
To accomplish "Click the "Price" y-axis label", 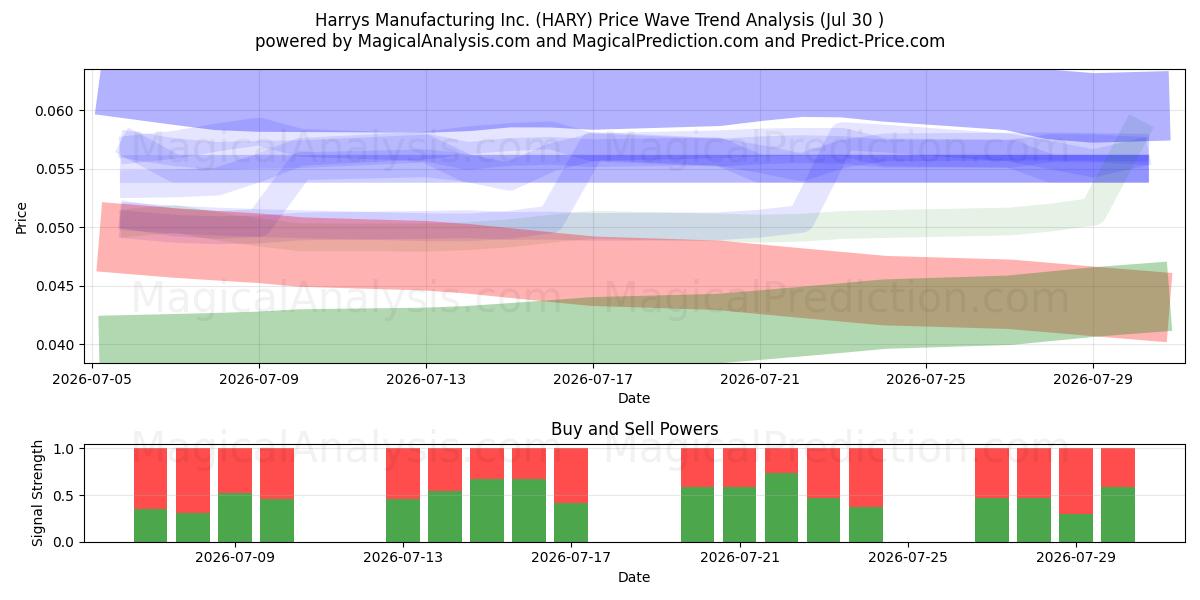I will (21, 217).
